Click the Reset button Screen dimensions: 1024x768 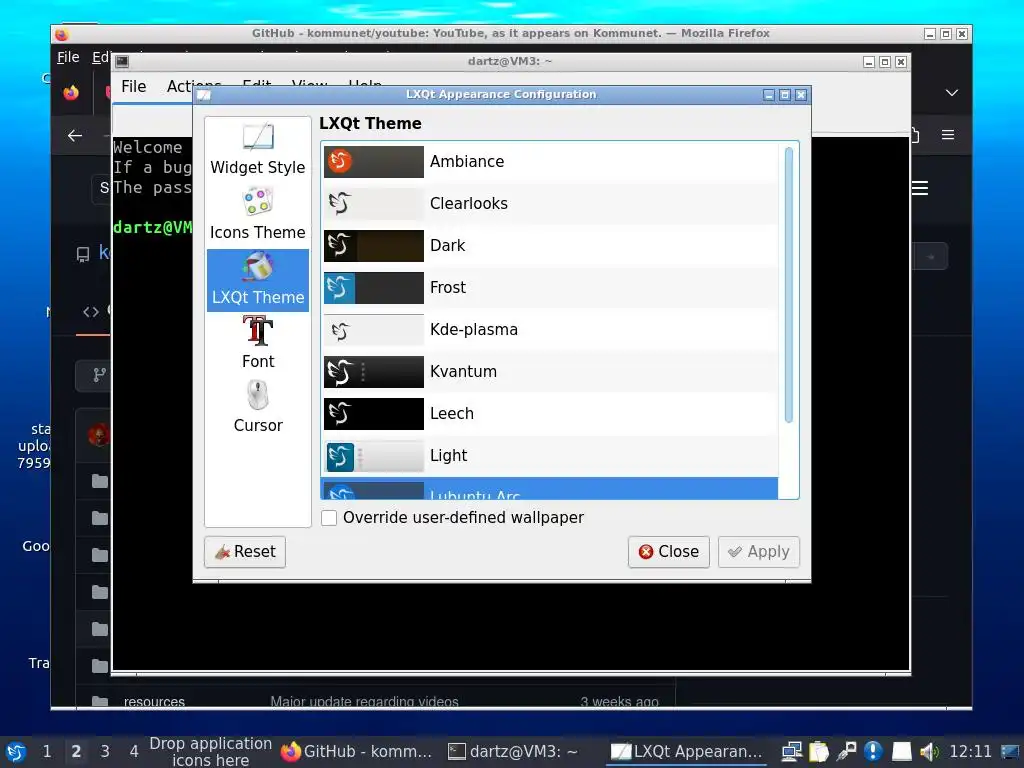[x=245, y=552]
